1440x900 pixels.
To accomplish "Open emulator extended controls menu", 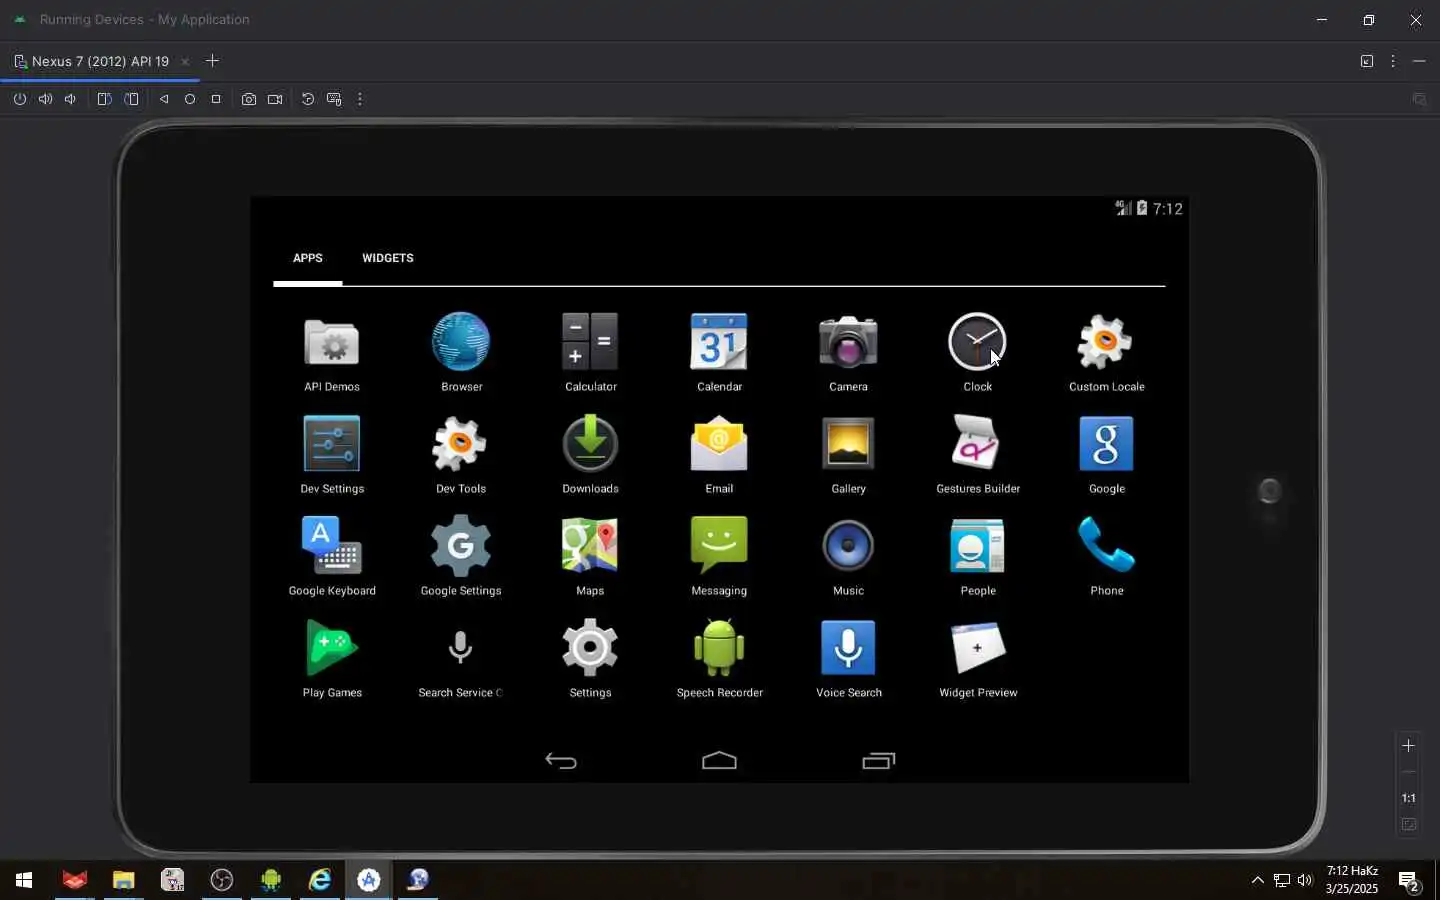I will (x=360, y=99).
